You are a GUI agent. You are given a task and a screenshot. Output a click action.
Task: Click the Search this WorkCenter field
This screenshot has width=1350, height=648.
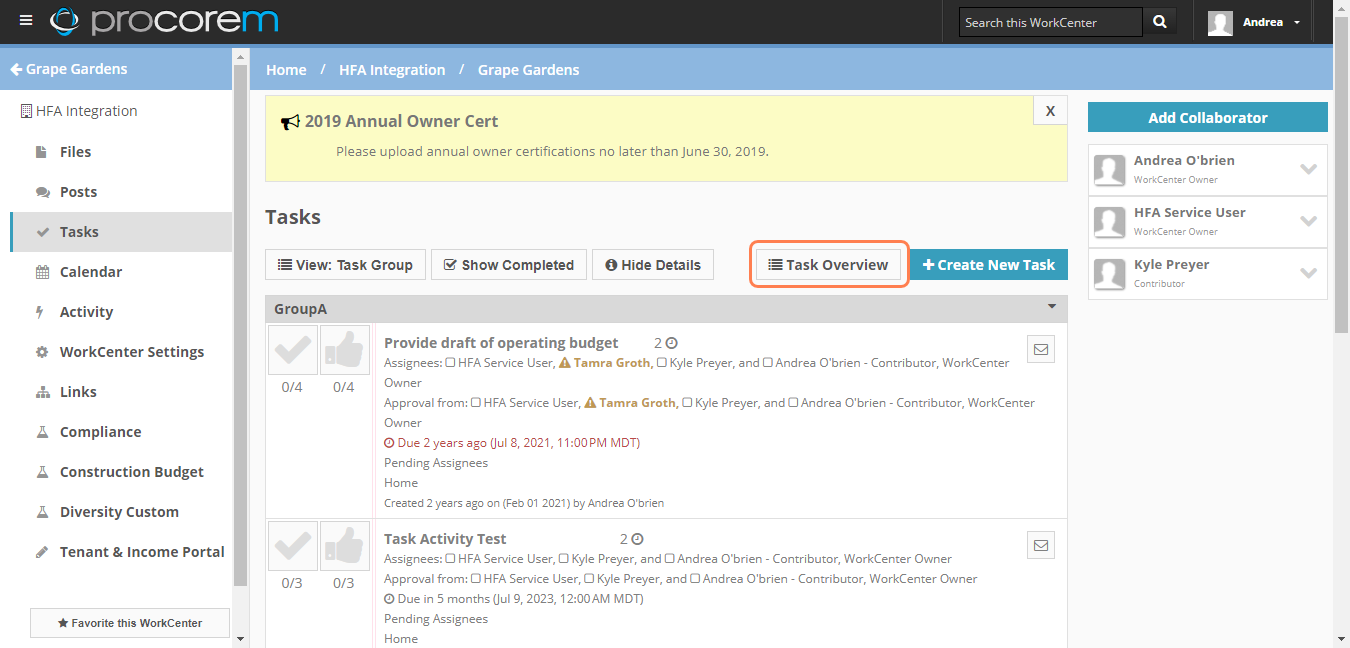point(1050,22)
